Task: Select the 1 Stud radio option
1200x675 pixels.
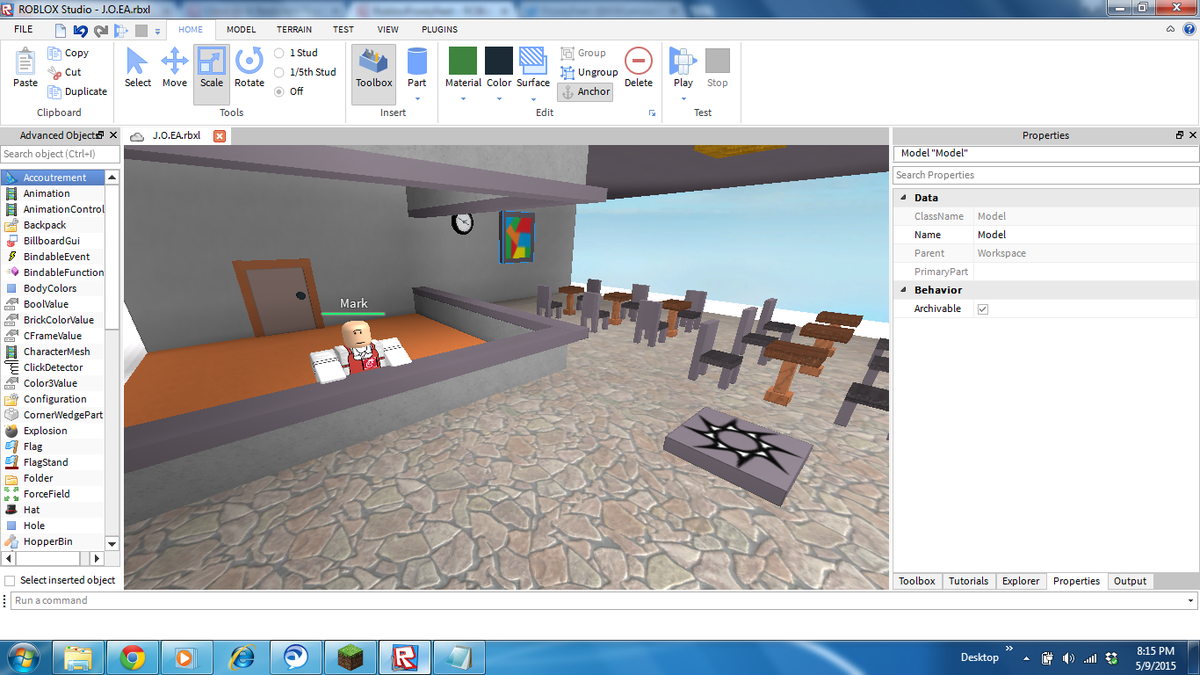Action: pos(279,53)
